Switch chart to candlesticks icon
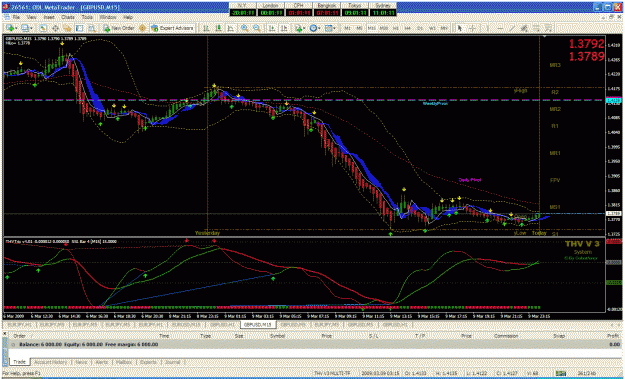Image resolution: width=625 pixels, height=379 pixels. [x=218, y=28]
